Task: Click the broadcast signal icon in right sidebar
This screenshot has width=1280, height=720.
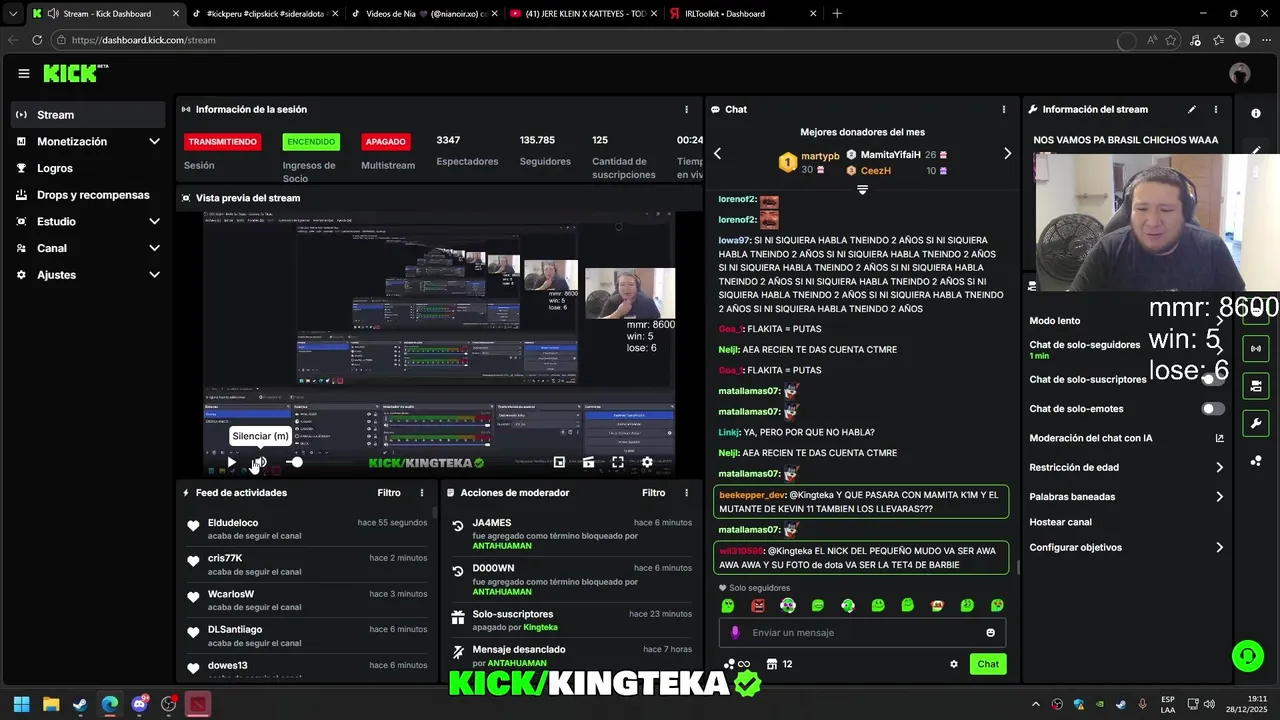Action: coord(1255,348)
